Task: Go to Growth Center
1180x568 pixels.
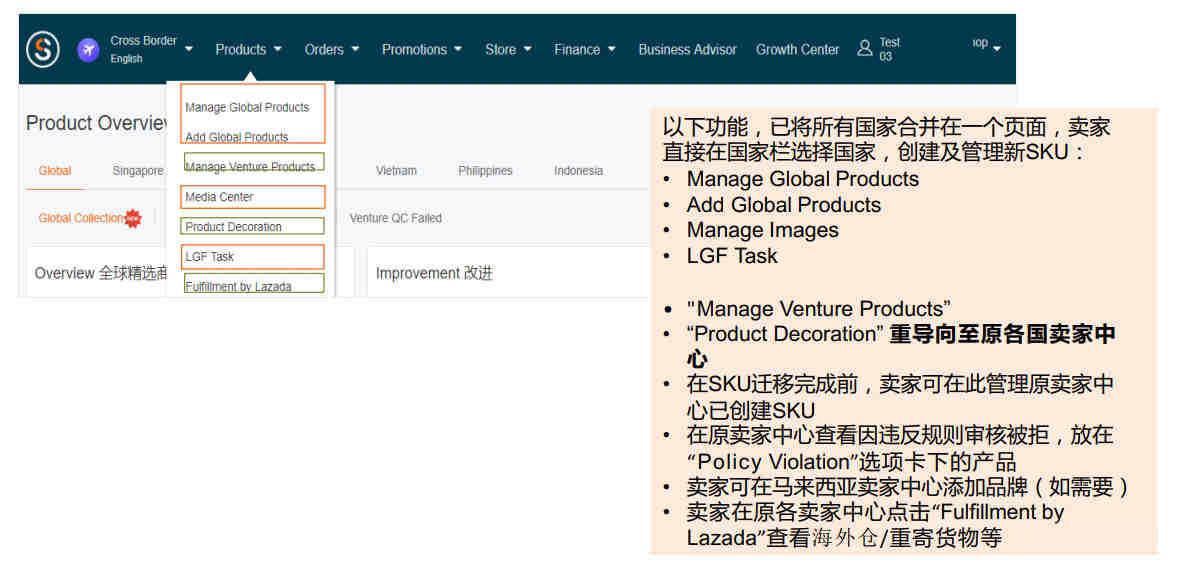Action: 797,49
